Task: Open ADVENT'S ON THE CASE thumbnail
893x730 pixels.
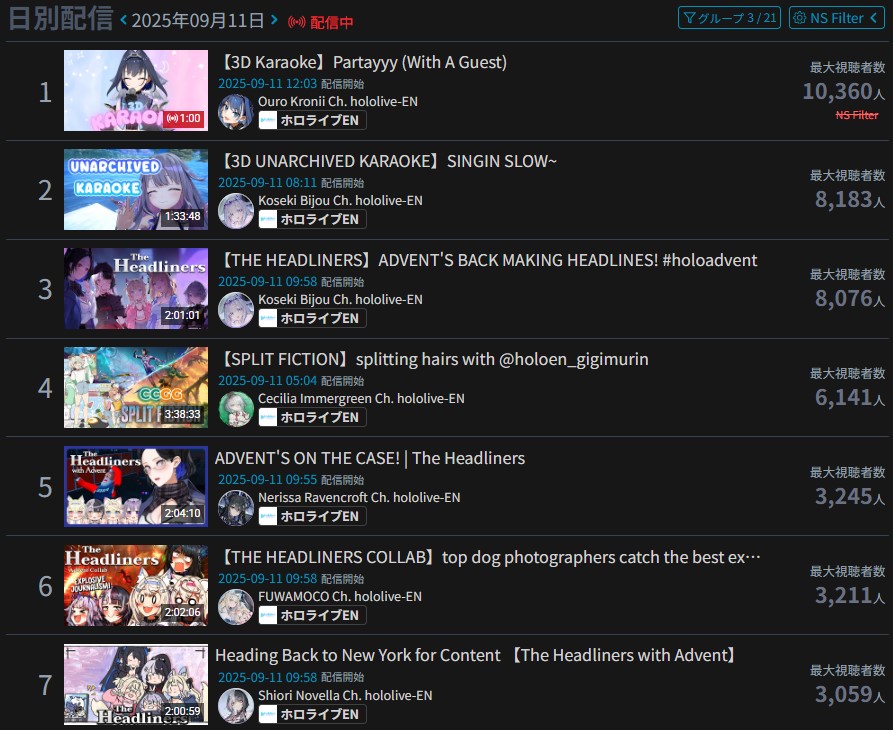Action: click(136, 487)
